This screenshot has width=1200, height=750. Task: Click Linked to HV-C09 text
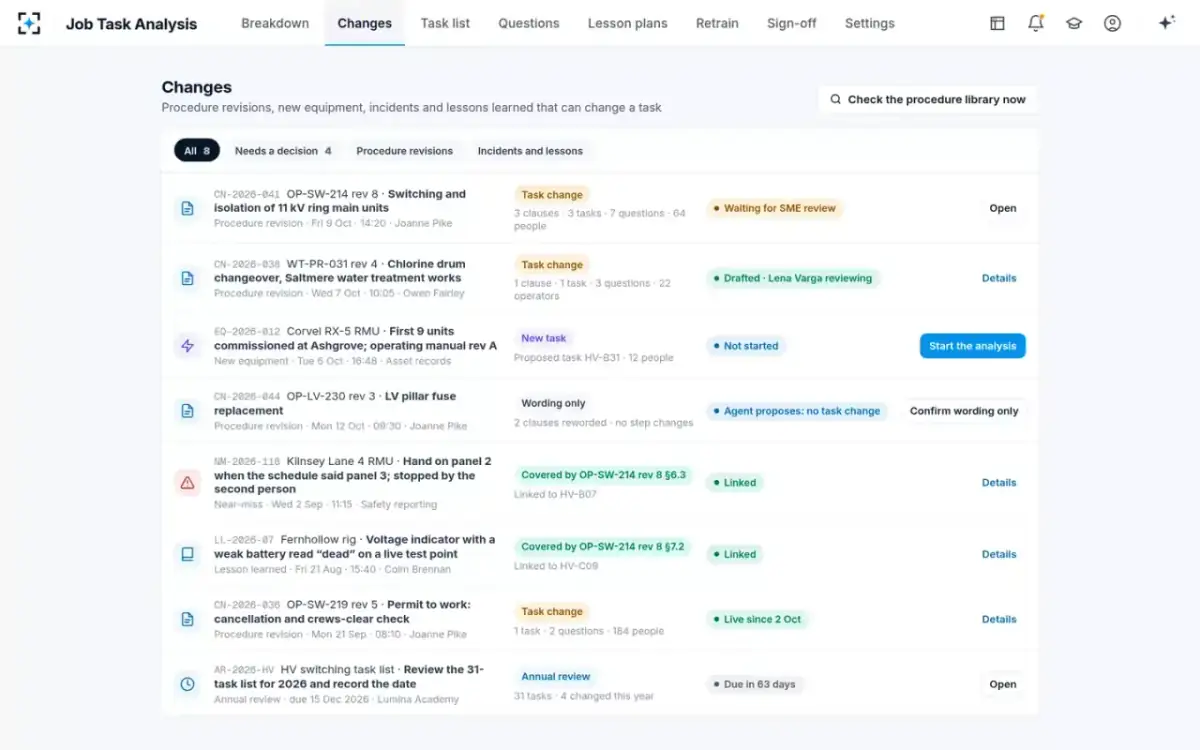(557, 566)
